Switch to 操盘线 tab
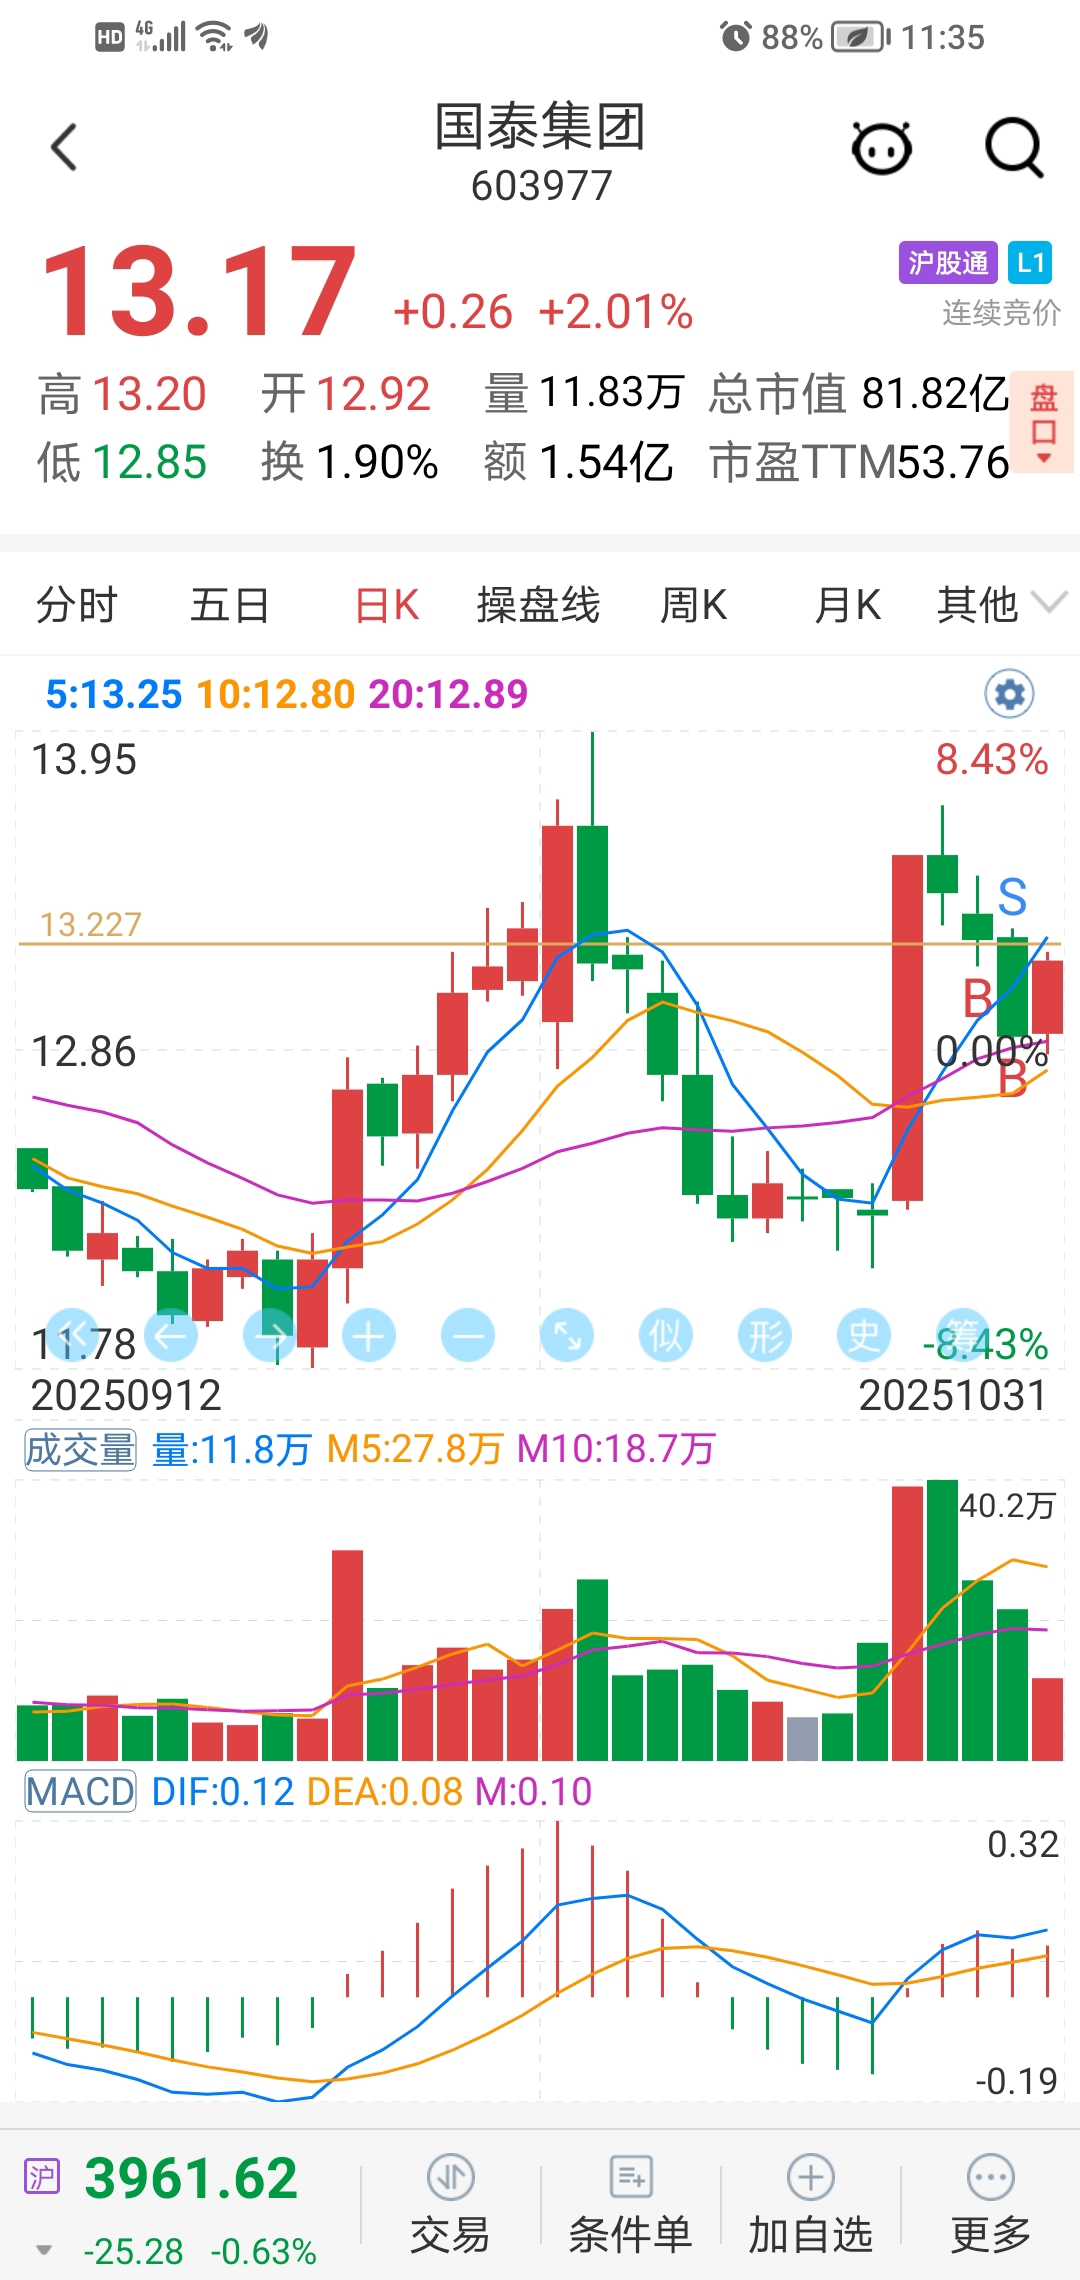1080x2280 pixels. tap(538, 605)
